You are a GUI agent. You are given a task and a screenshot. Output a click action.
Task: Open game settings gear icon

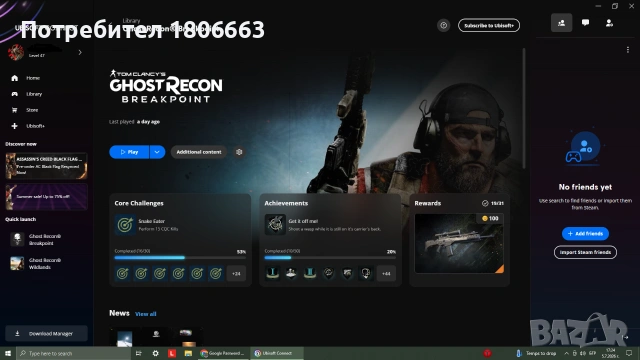click(x=239, y=152)
